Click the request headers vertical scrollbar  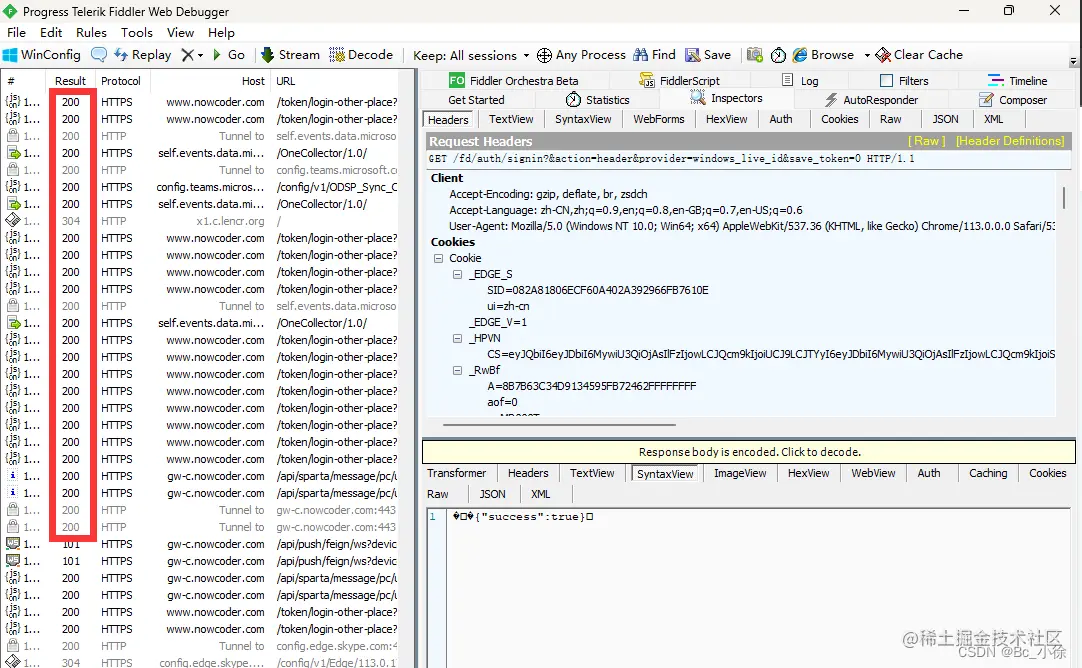pyautogui.click(x=1064, y=197)
